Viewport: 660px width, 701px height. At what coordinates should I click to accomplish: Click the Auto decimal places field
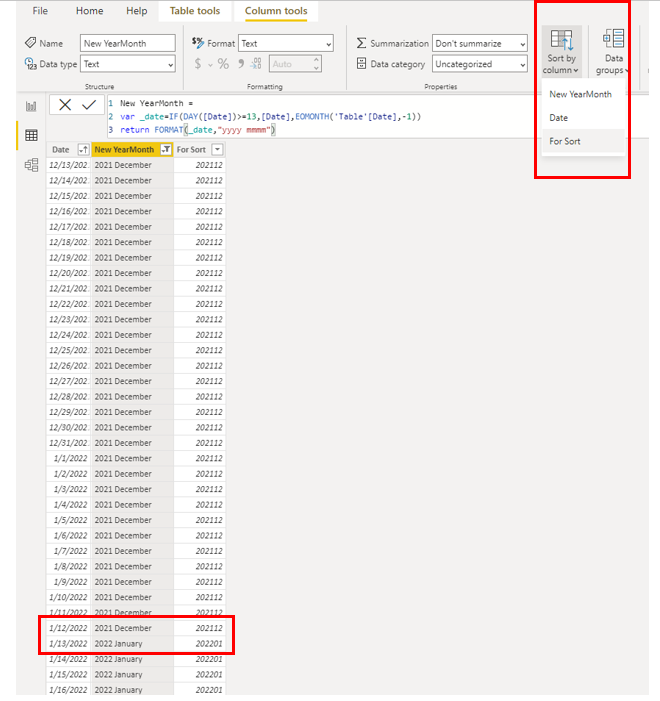point(295,64)
